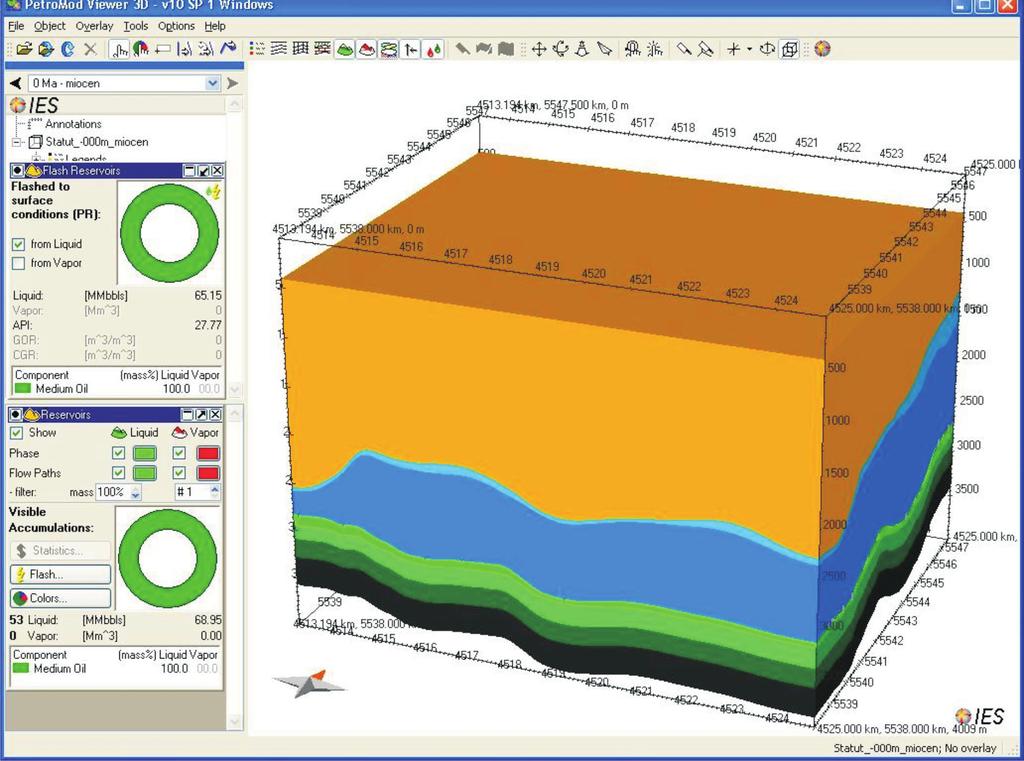Toggle the Reservoirs panel dot button

[16, 414]
